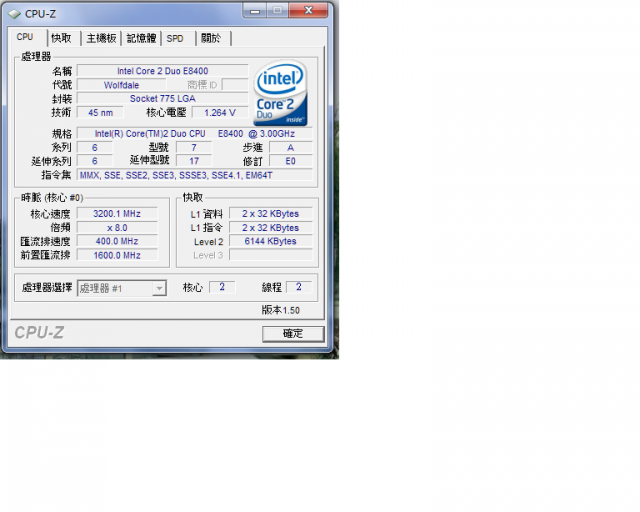This screenshot has height=512, width=640.
Task: Click the specification field E8400 @ 3.00GHz
Action: point(195,134)
